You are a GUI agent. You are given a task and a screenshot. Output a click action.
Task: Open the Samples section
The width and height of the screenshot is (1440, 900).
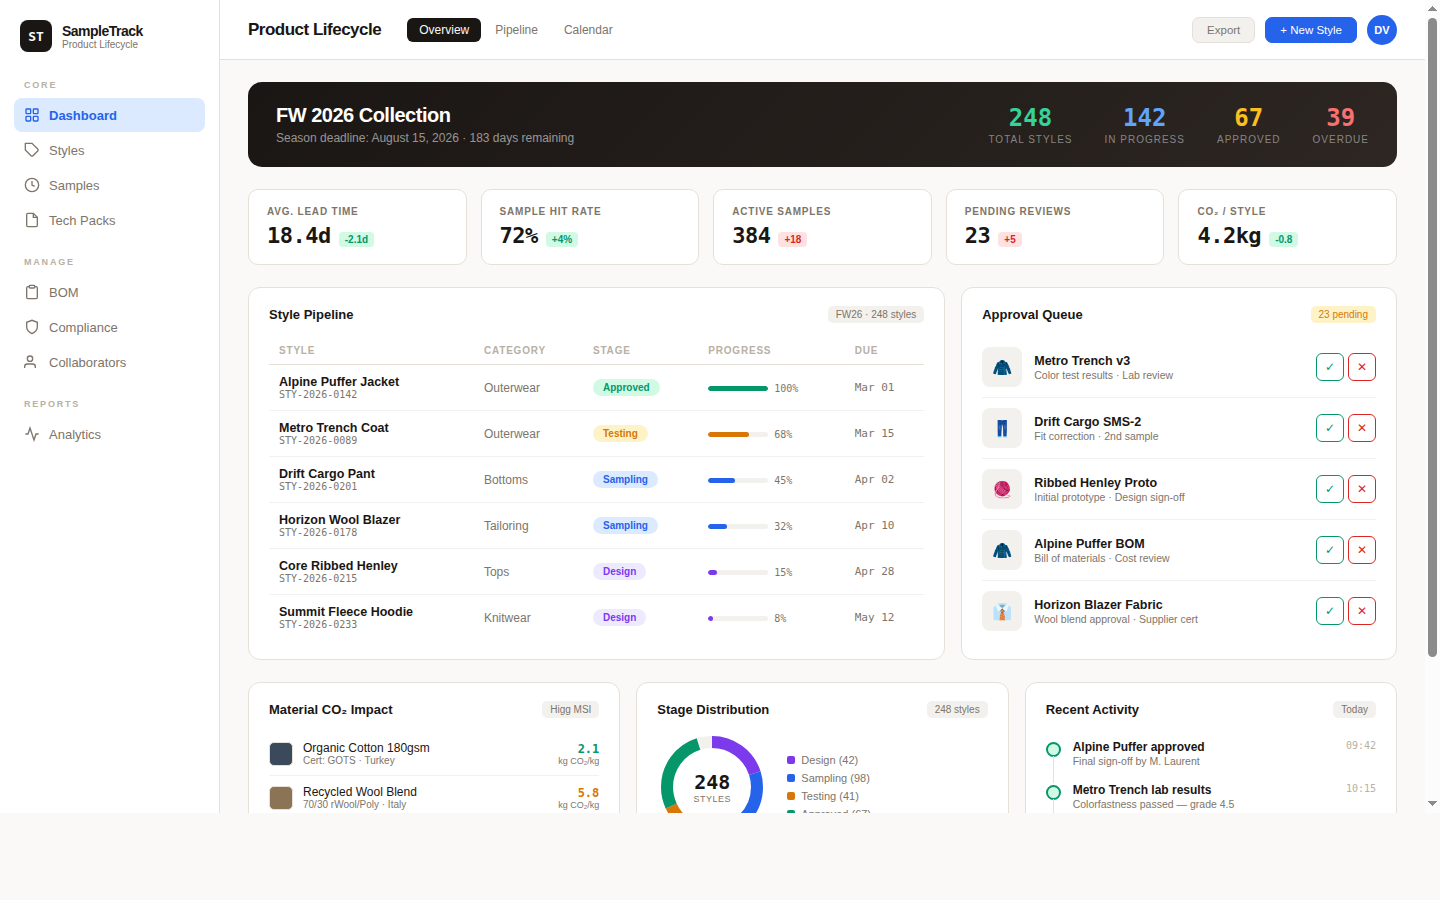(x=109, y=185)
